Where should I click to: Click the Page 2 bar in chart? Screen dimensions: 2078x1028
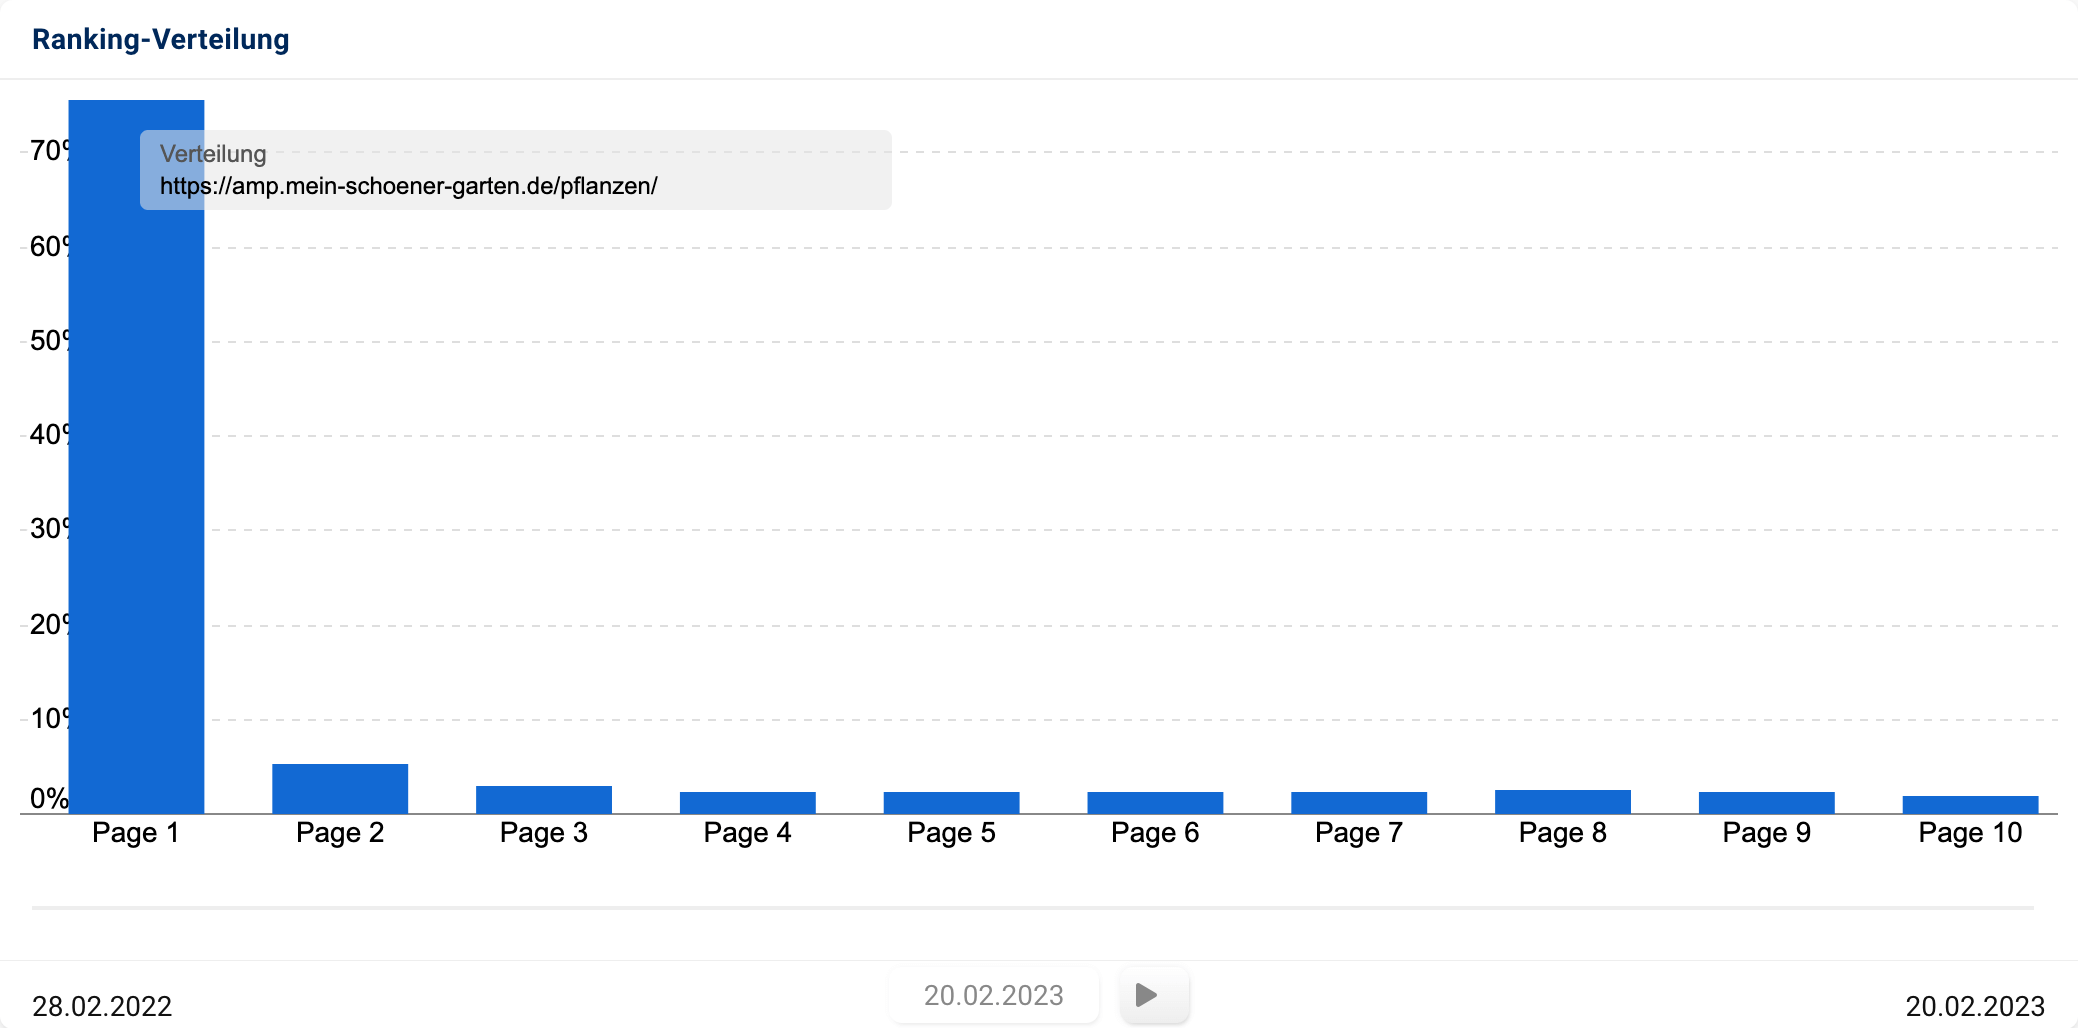click(340, 788)
